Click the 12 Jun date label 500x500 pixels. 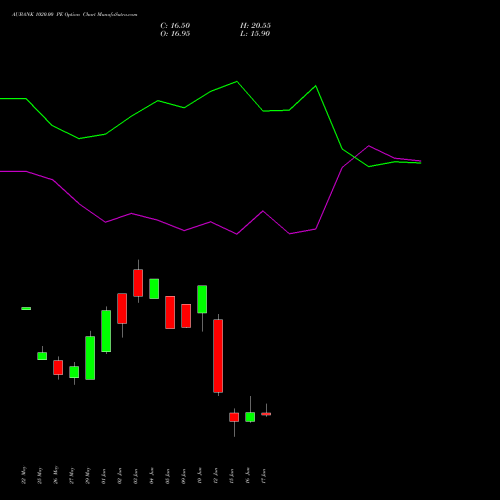(216, 475)
